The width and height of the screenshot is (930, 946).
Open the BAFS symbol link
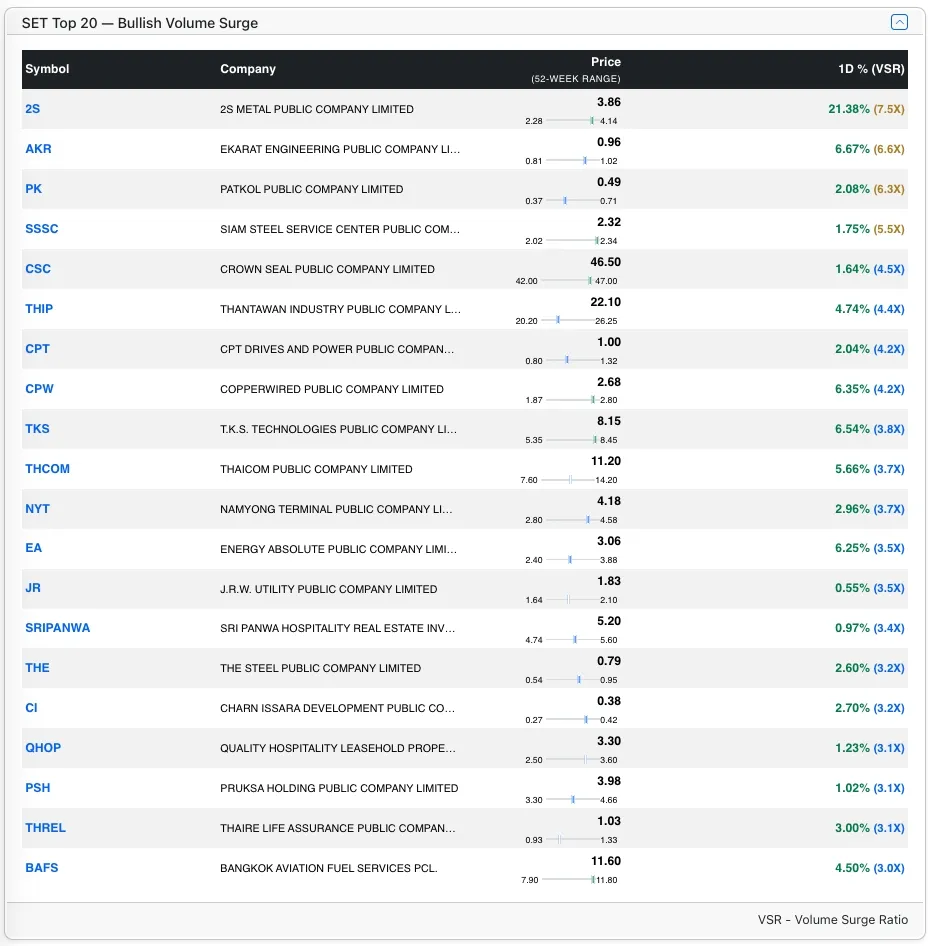click(42, 868)
